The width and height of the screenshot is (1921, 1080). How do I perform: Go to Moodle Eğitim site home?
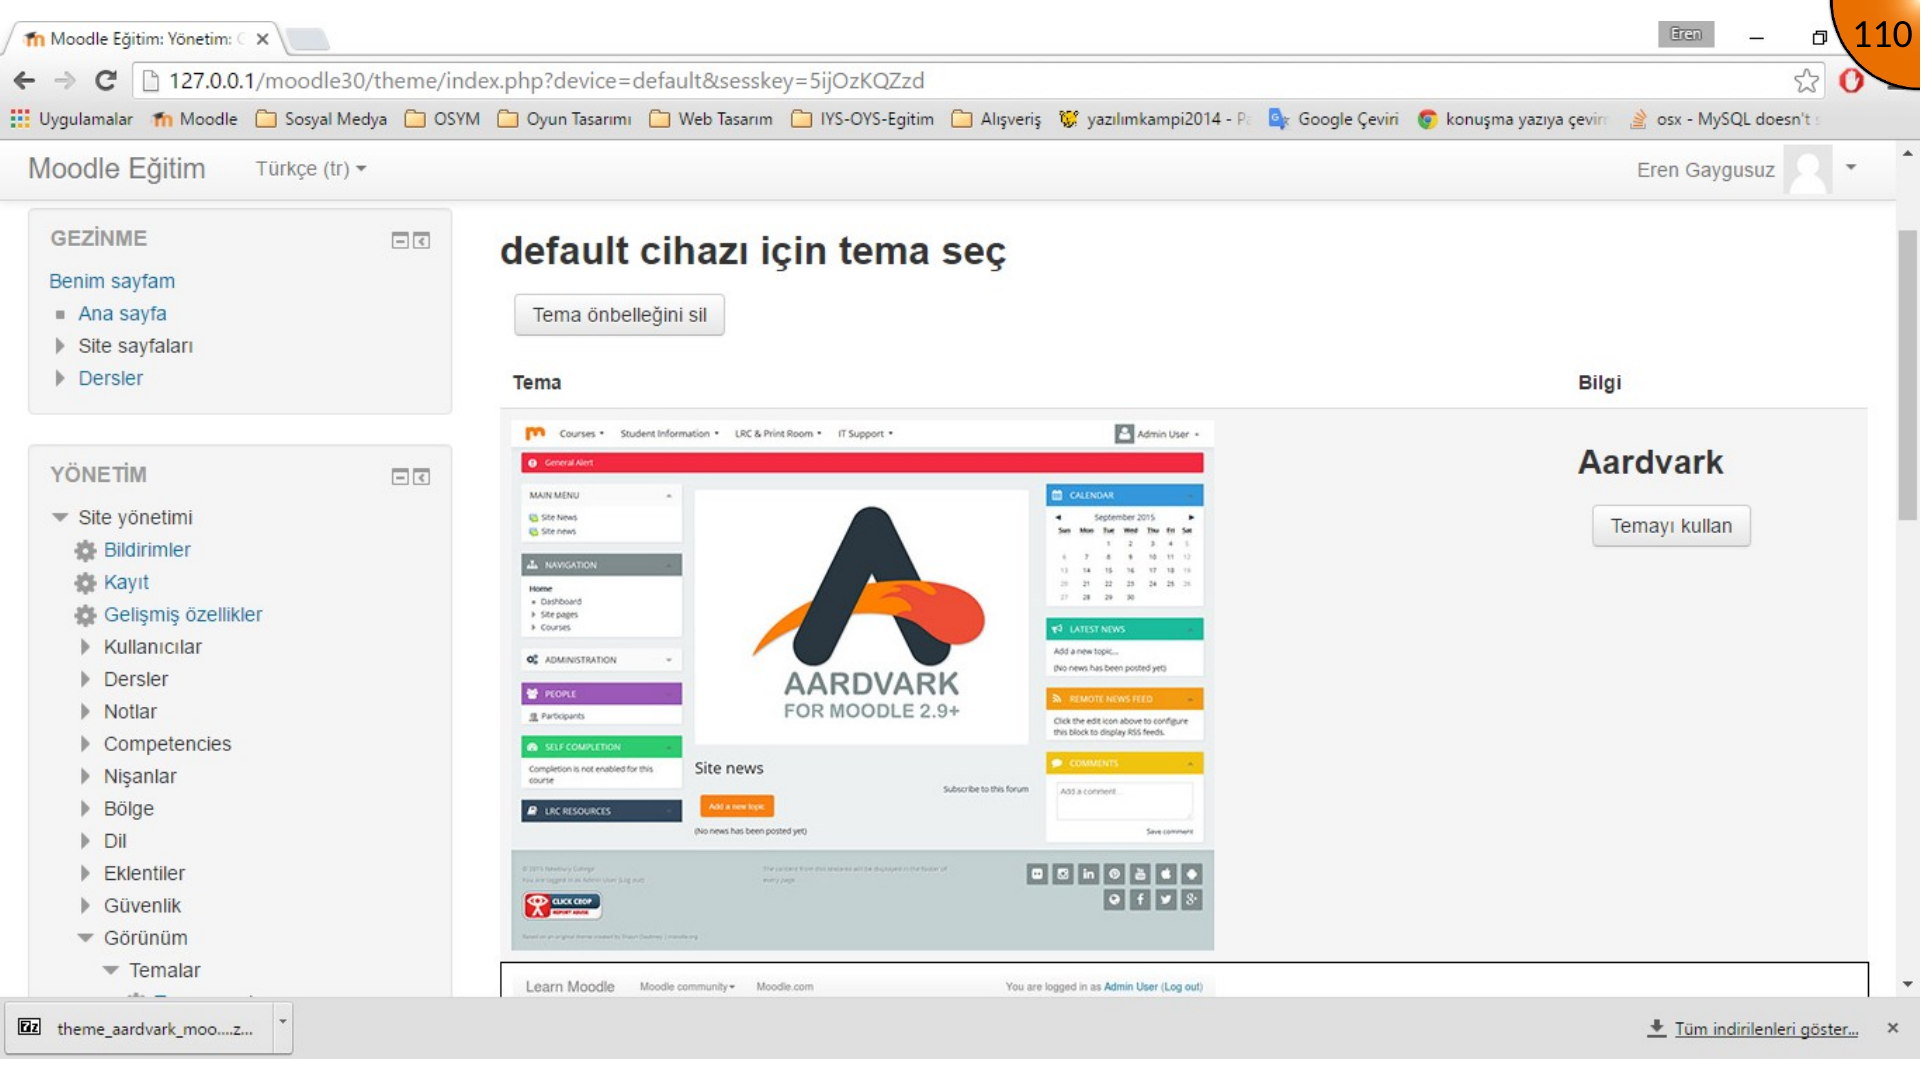click(x=117, y=169)
